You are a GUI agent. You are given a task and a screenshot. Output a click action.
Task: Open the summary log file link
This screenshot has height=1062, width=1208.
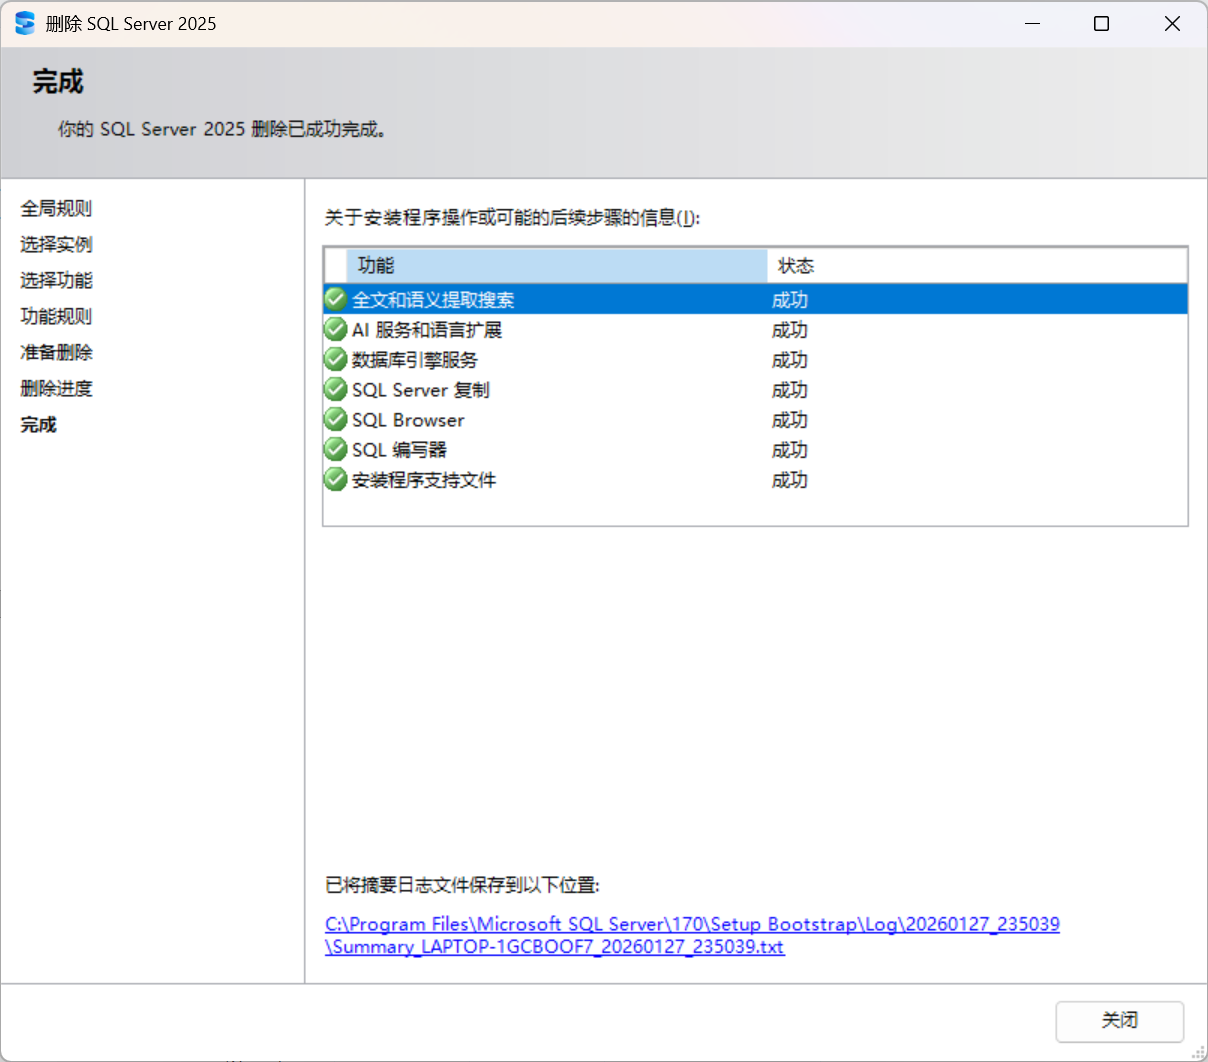point(692,935)
